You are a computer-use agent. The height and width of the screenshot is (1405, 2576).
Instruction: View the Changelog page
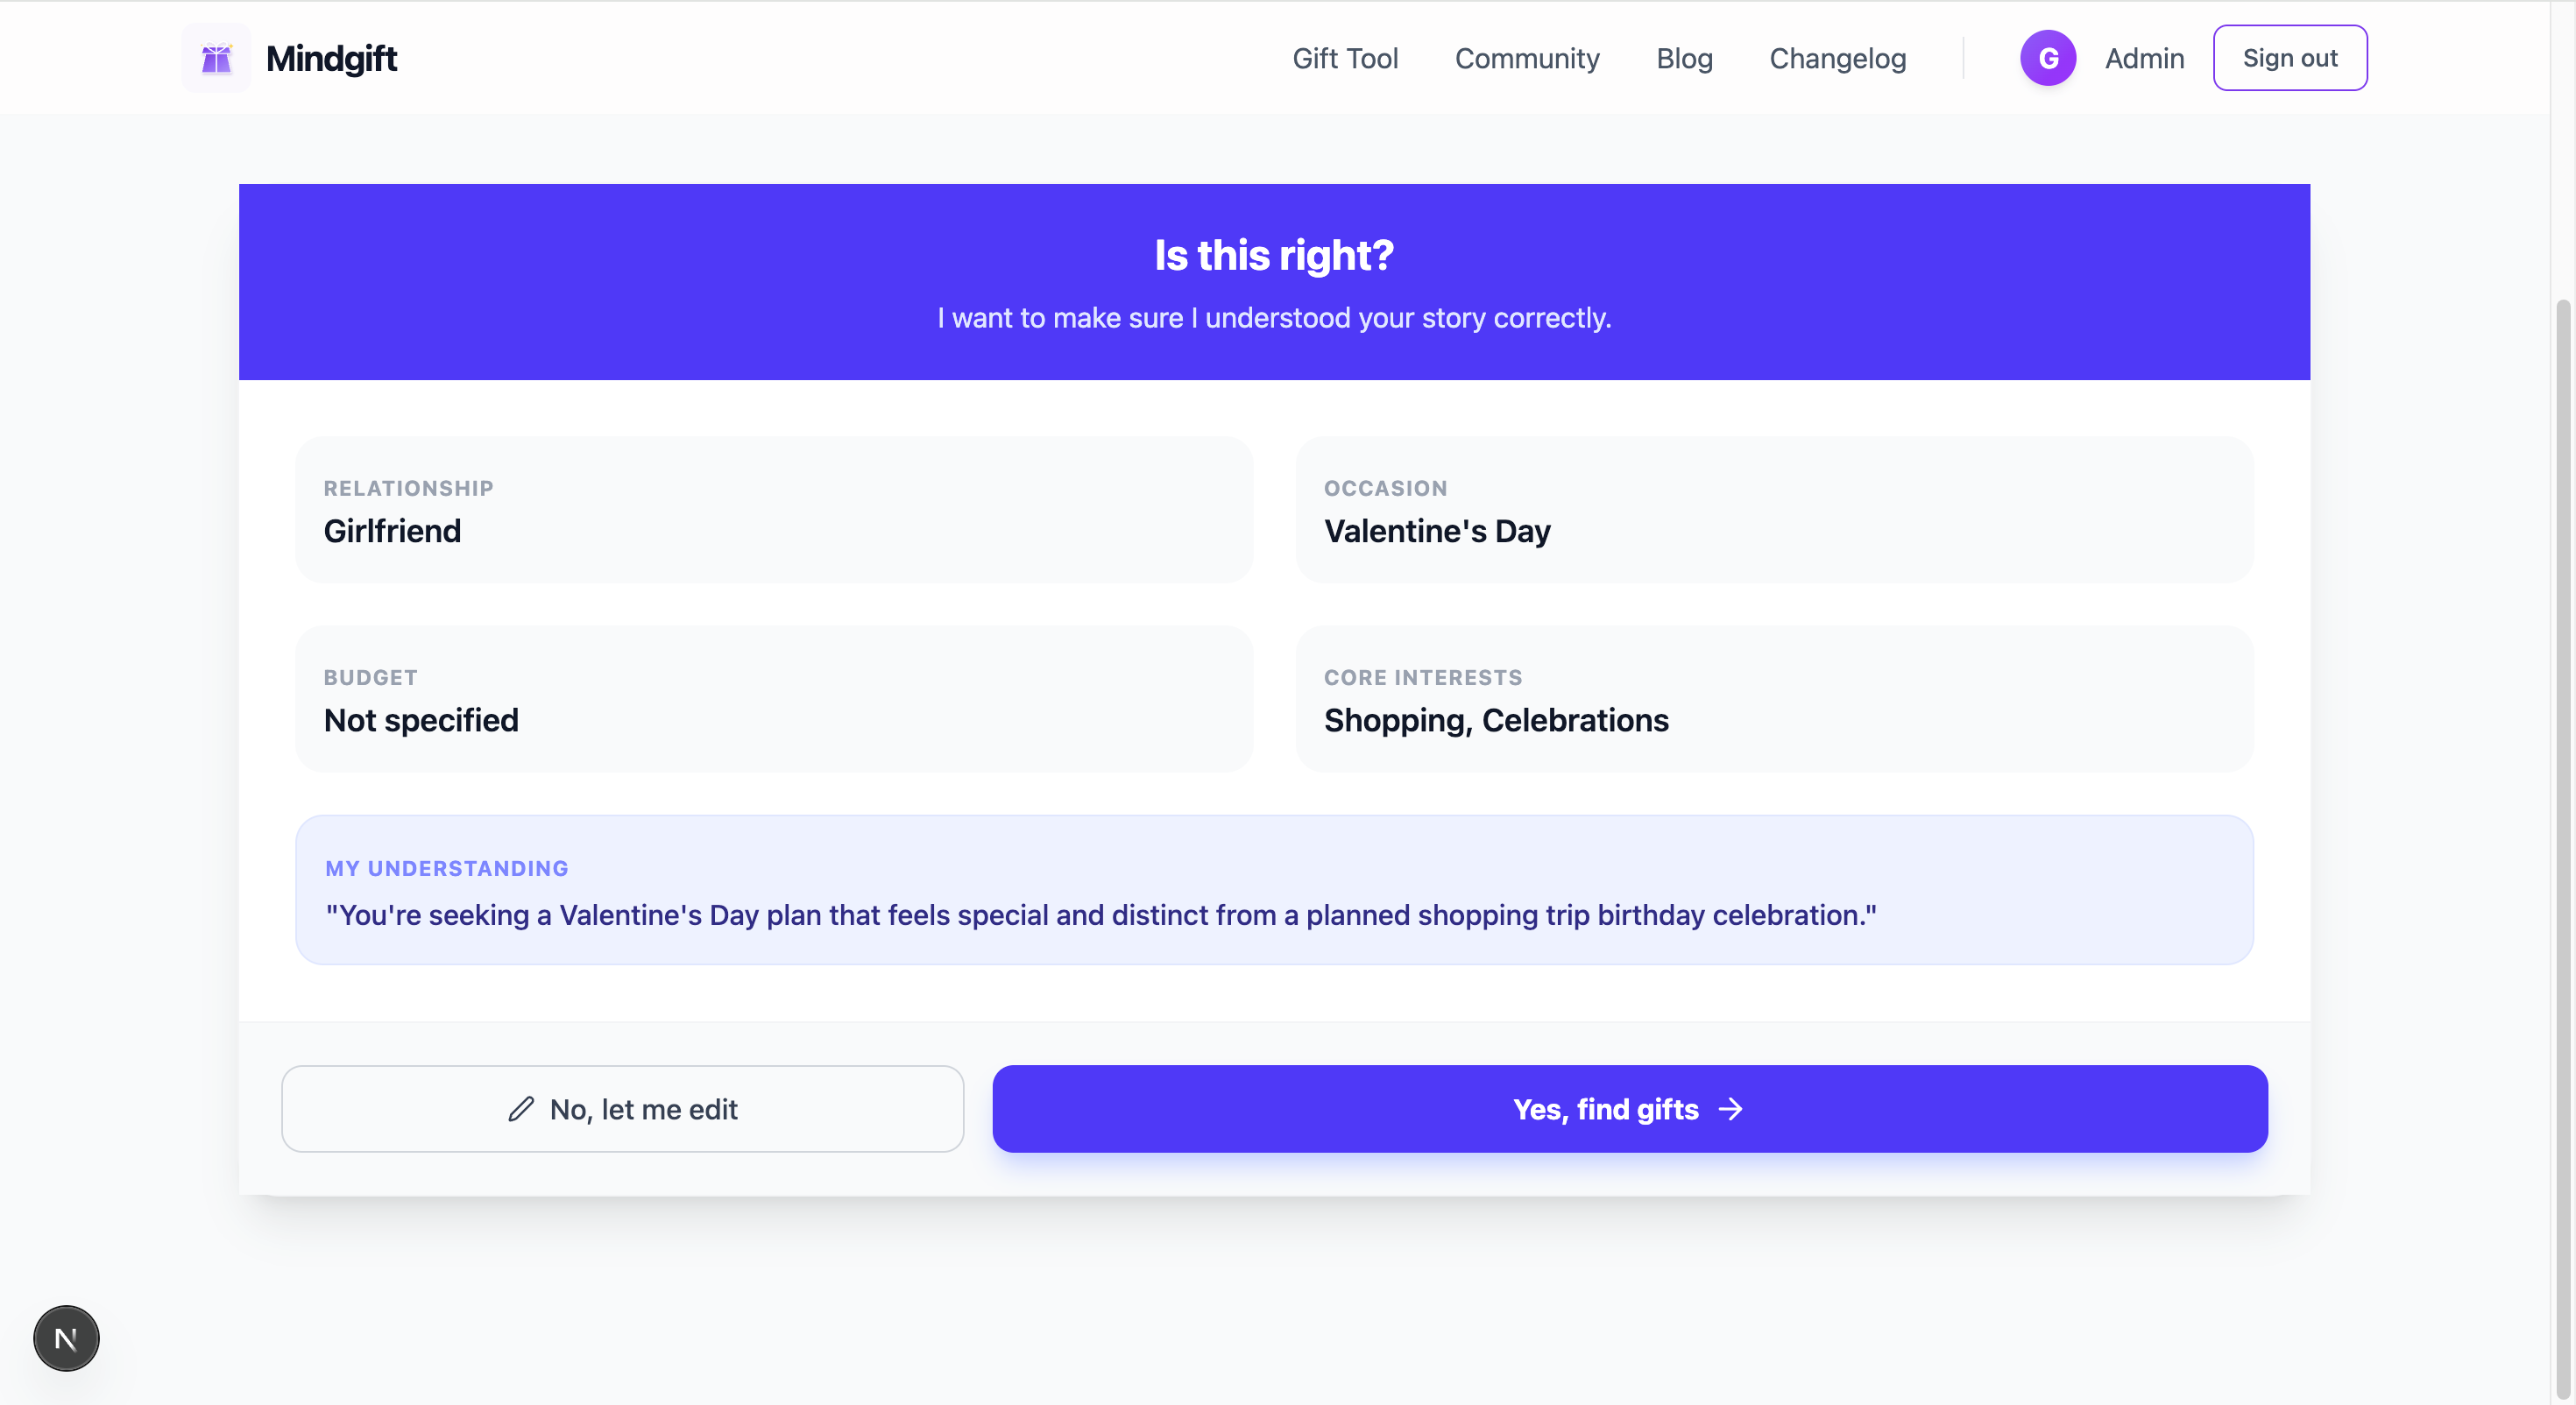[1837, 58]
